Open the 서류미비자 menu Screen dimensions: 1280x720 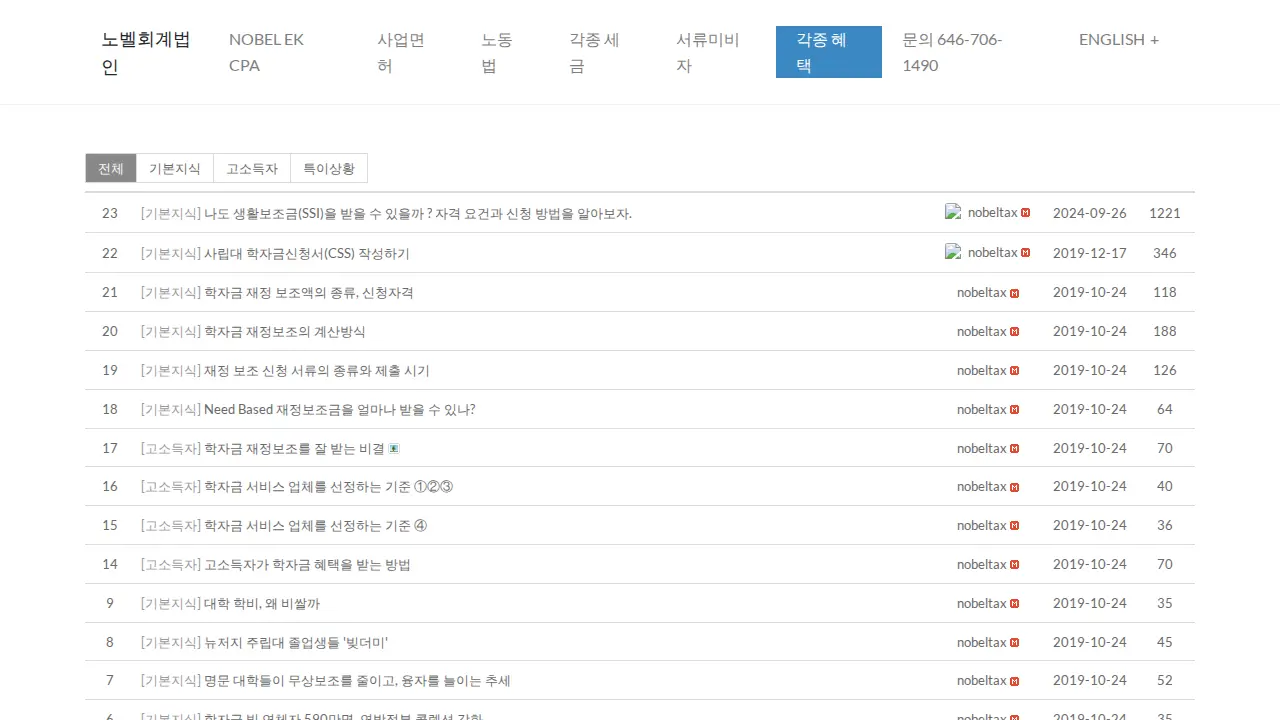click(x=716, y=52)
